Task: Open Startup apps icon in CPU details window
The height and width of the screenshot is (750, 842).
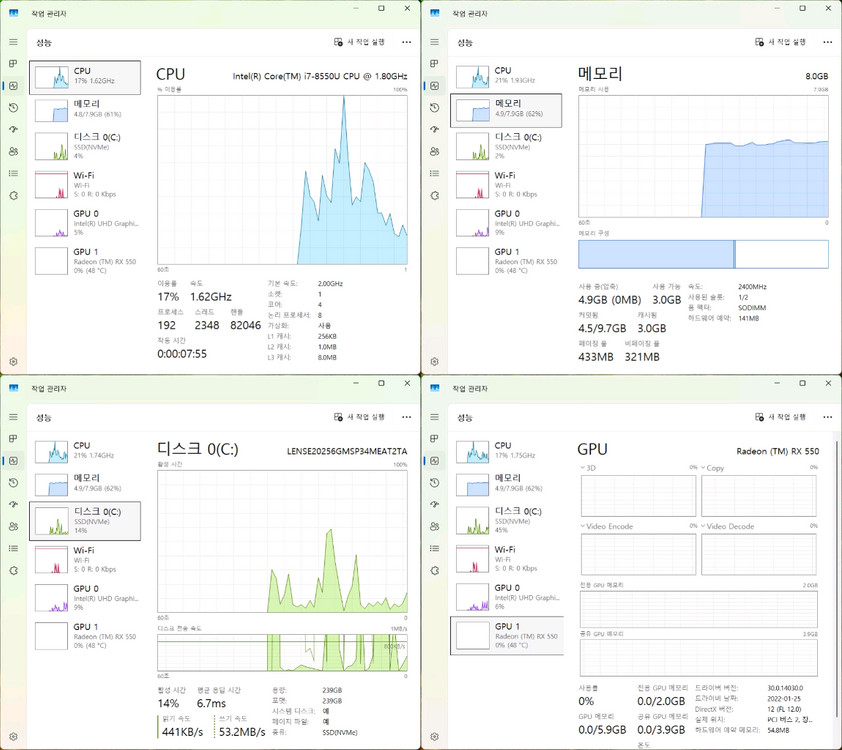Action: (x=13, y=129)
